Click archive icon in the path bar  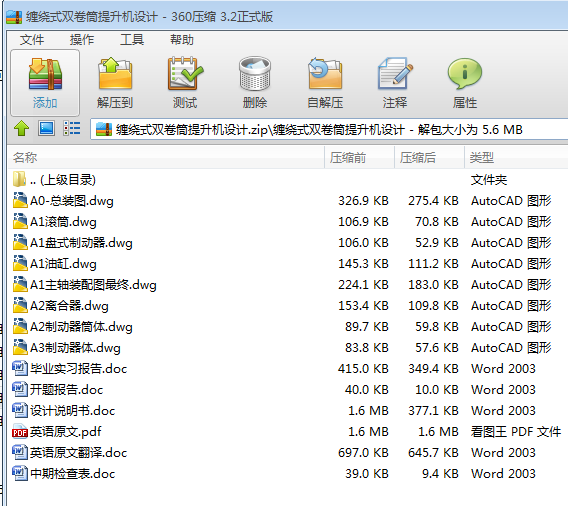click(104, 130)
